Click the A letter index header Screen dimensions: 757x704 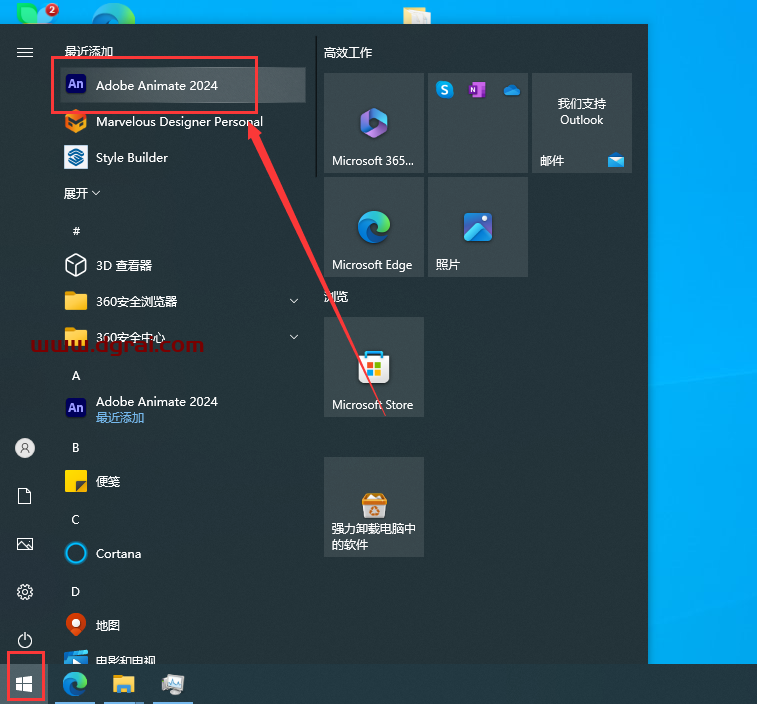pos(76,376)
